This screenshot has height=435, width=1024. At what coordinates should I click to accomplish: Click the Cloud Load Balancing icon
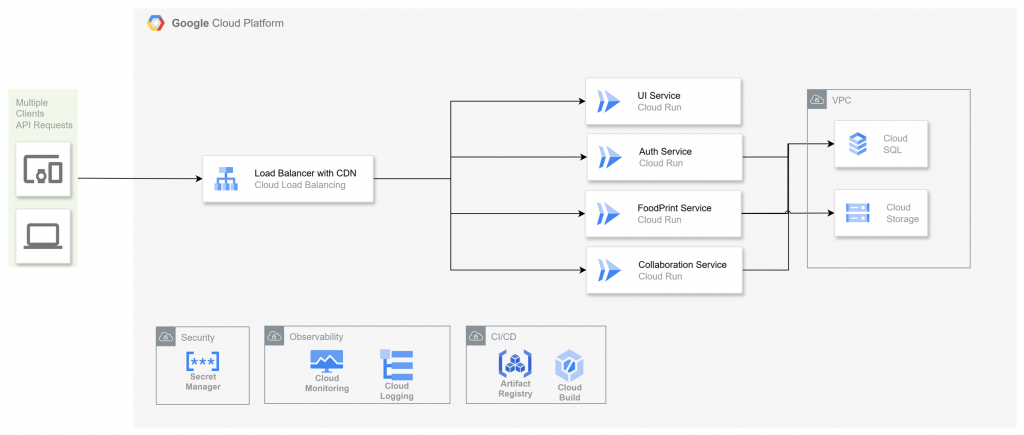(x=227, y=178)
